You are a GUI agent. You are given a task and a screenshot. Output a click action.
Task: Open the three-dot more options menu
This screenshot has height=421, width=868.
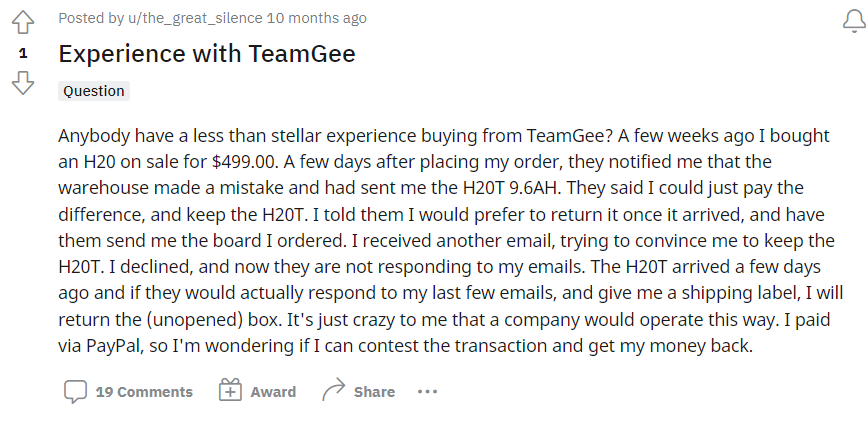(427, 392)
